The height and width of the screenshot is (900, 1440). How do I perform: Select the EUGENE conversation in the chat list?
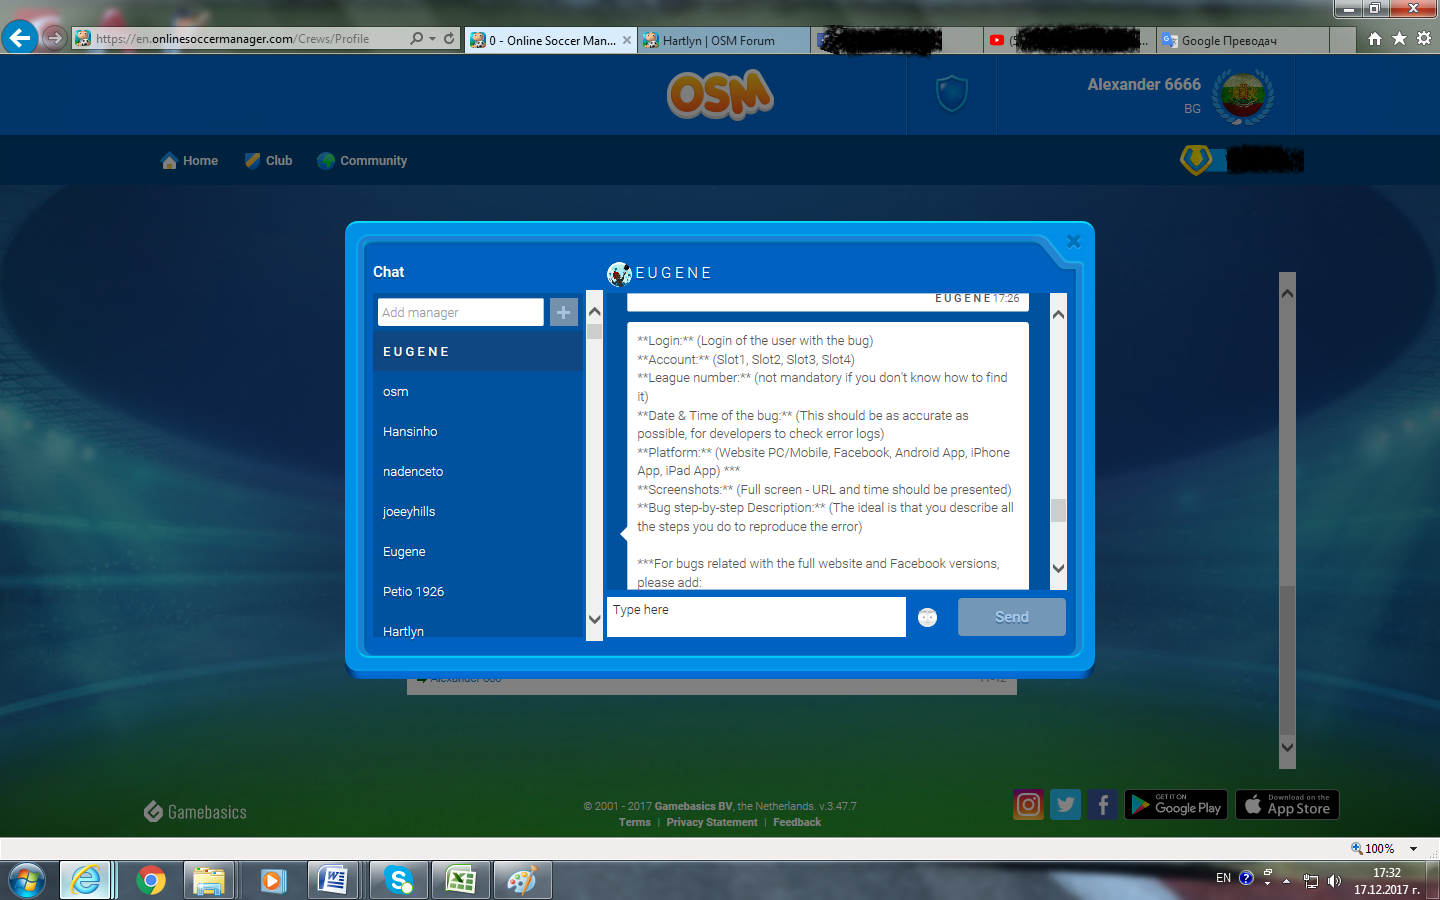pos(478,351)
